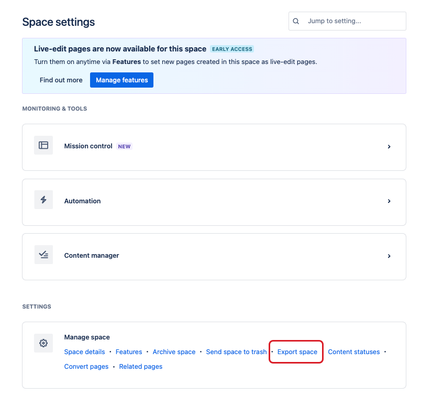Open Content manager via its chevron
Image resolution: width=432 pixels, height=393 pixels.
click(389, 256)
